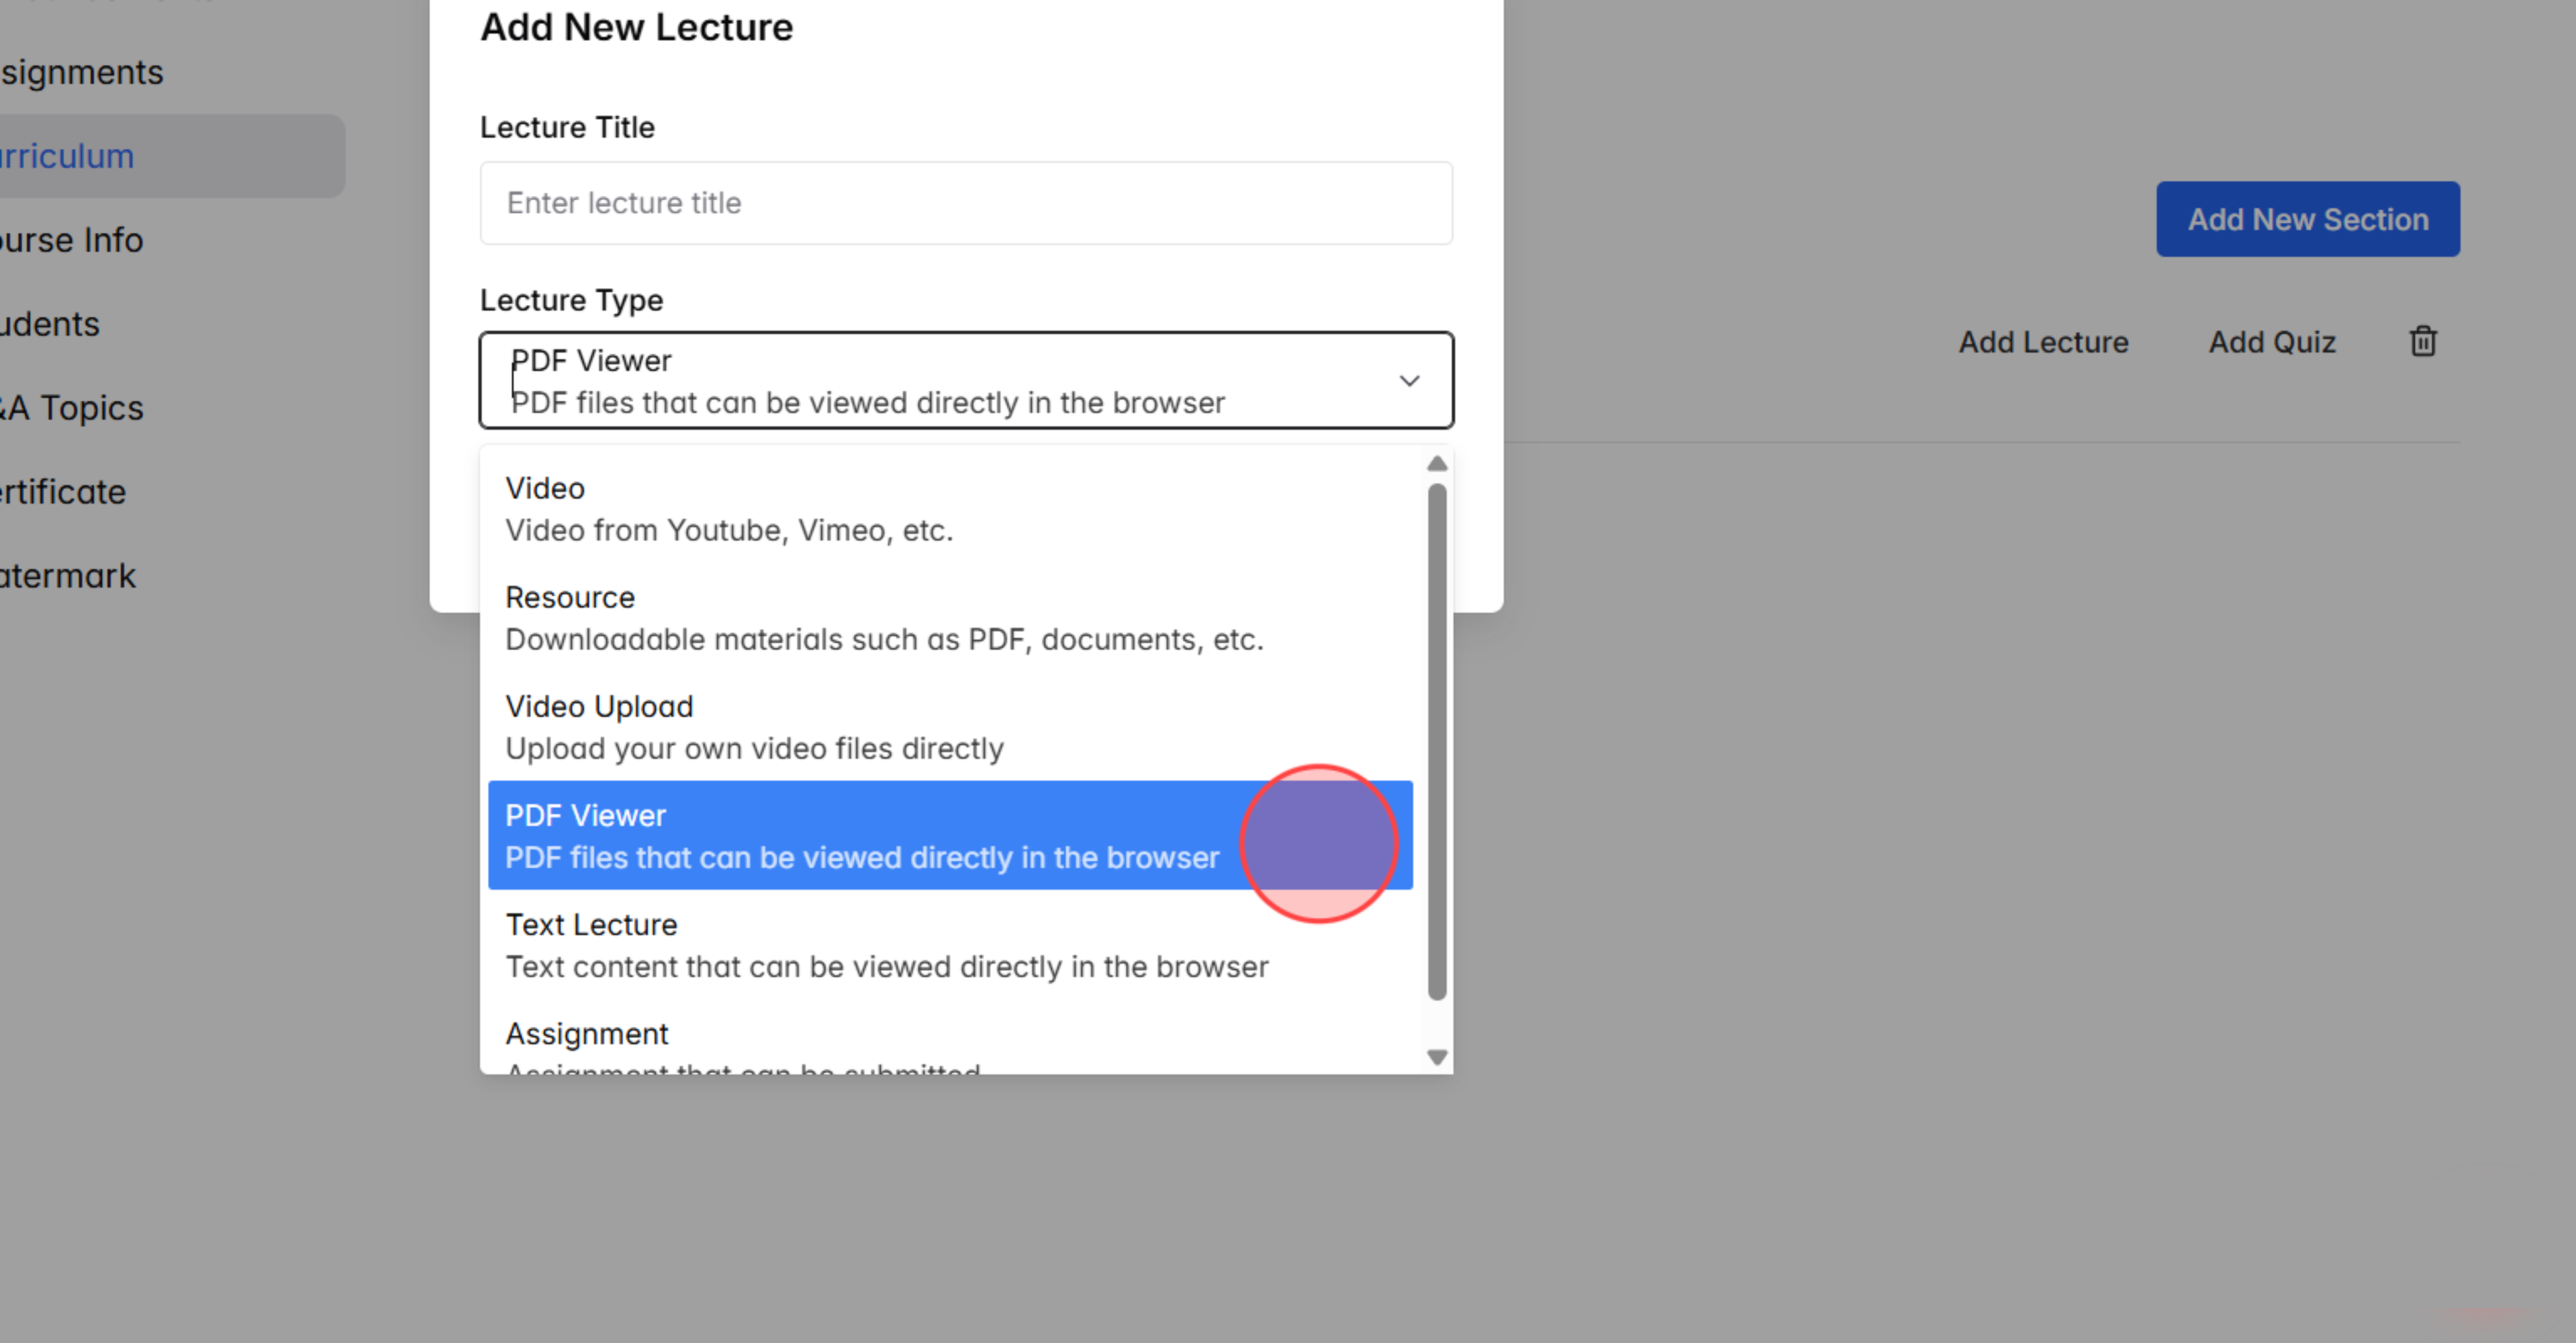Viewport: 2576px width, 1343px height.
Task: Open the Certificate settings page
Action: point(62,491)
